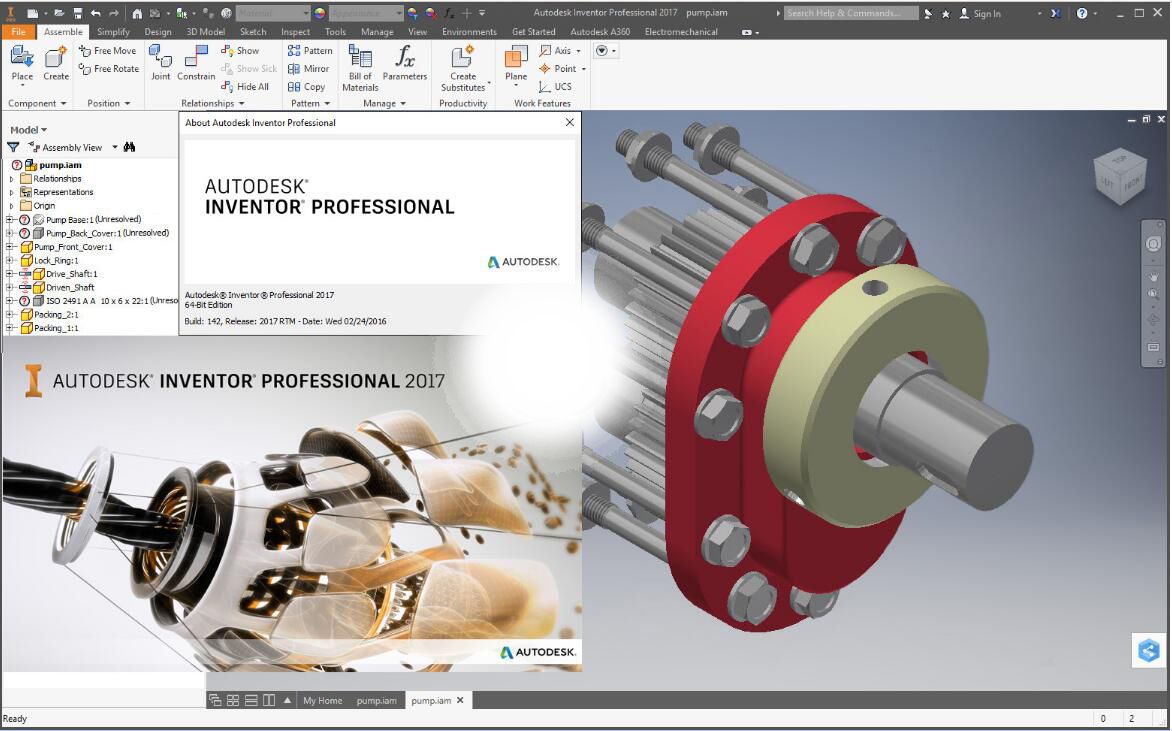Click Create Substitutes
Screen dimensions: 1172x731
point(463,68)
